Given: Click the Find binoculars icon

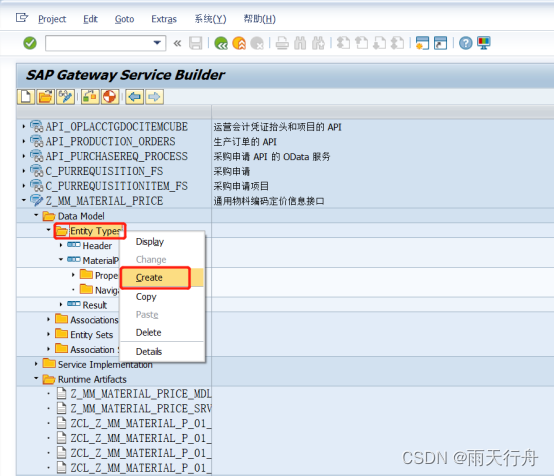Looking at the screenshot, I should pos(300,43).
